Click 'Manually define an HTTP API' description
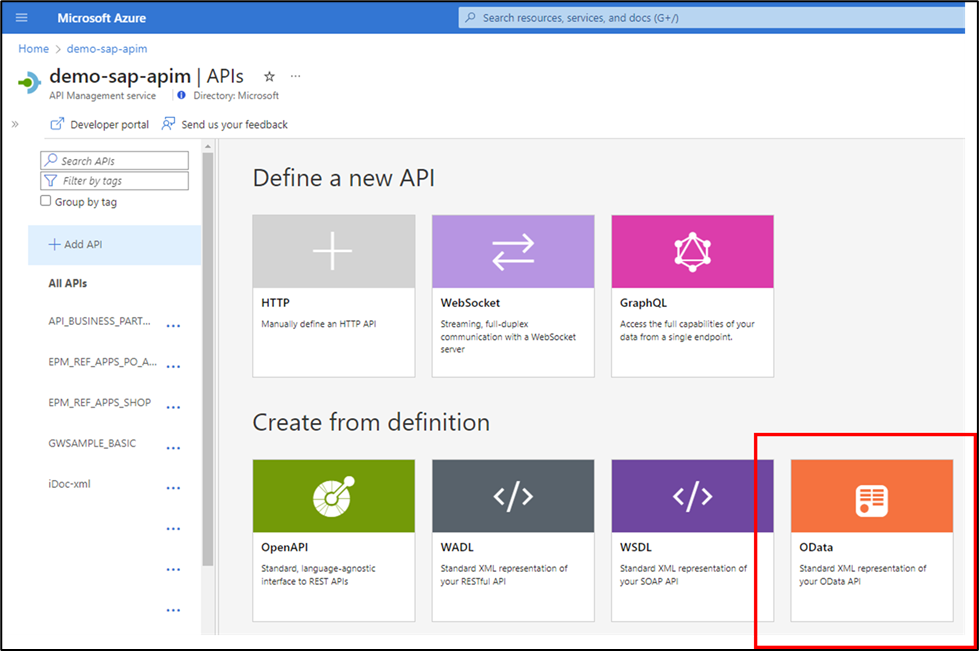Screen dimensions: 979x651 click(318, 324)
